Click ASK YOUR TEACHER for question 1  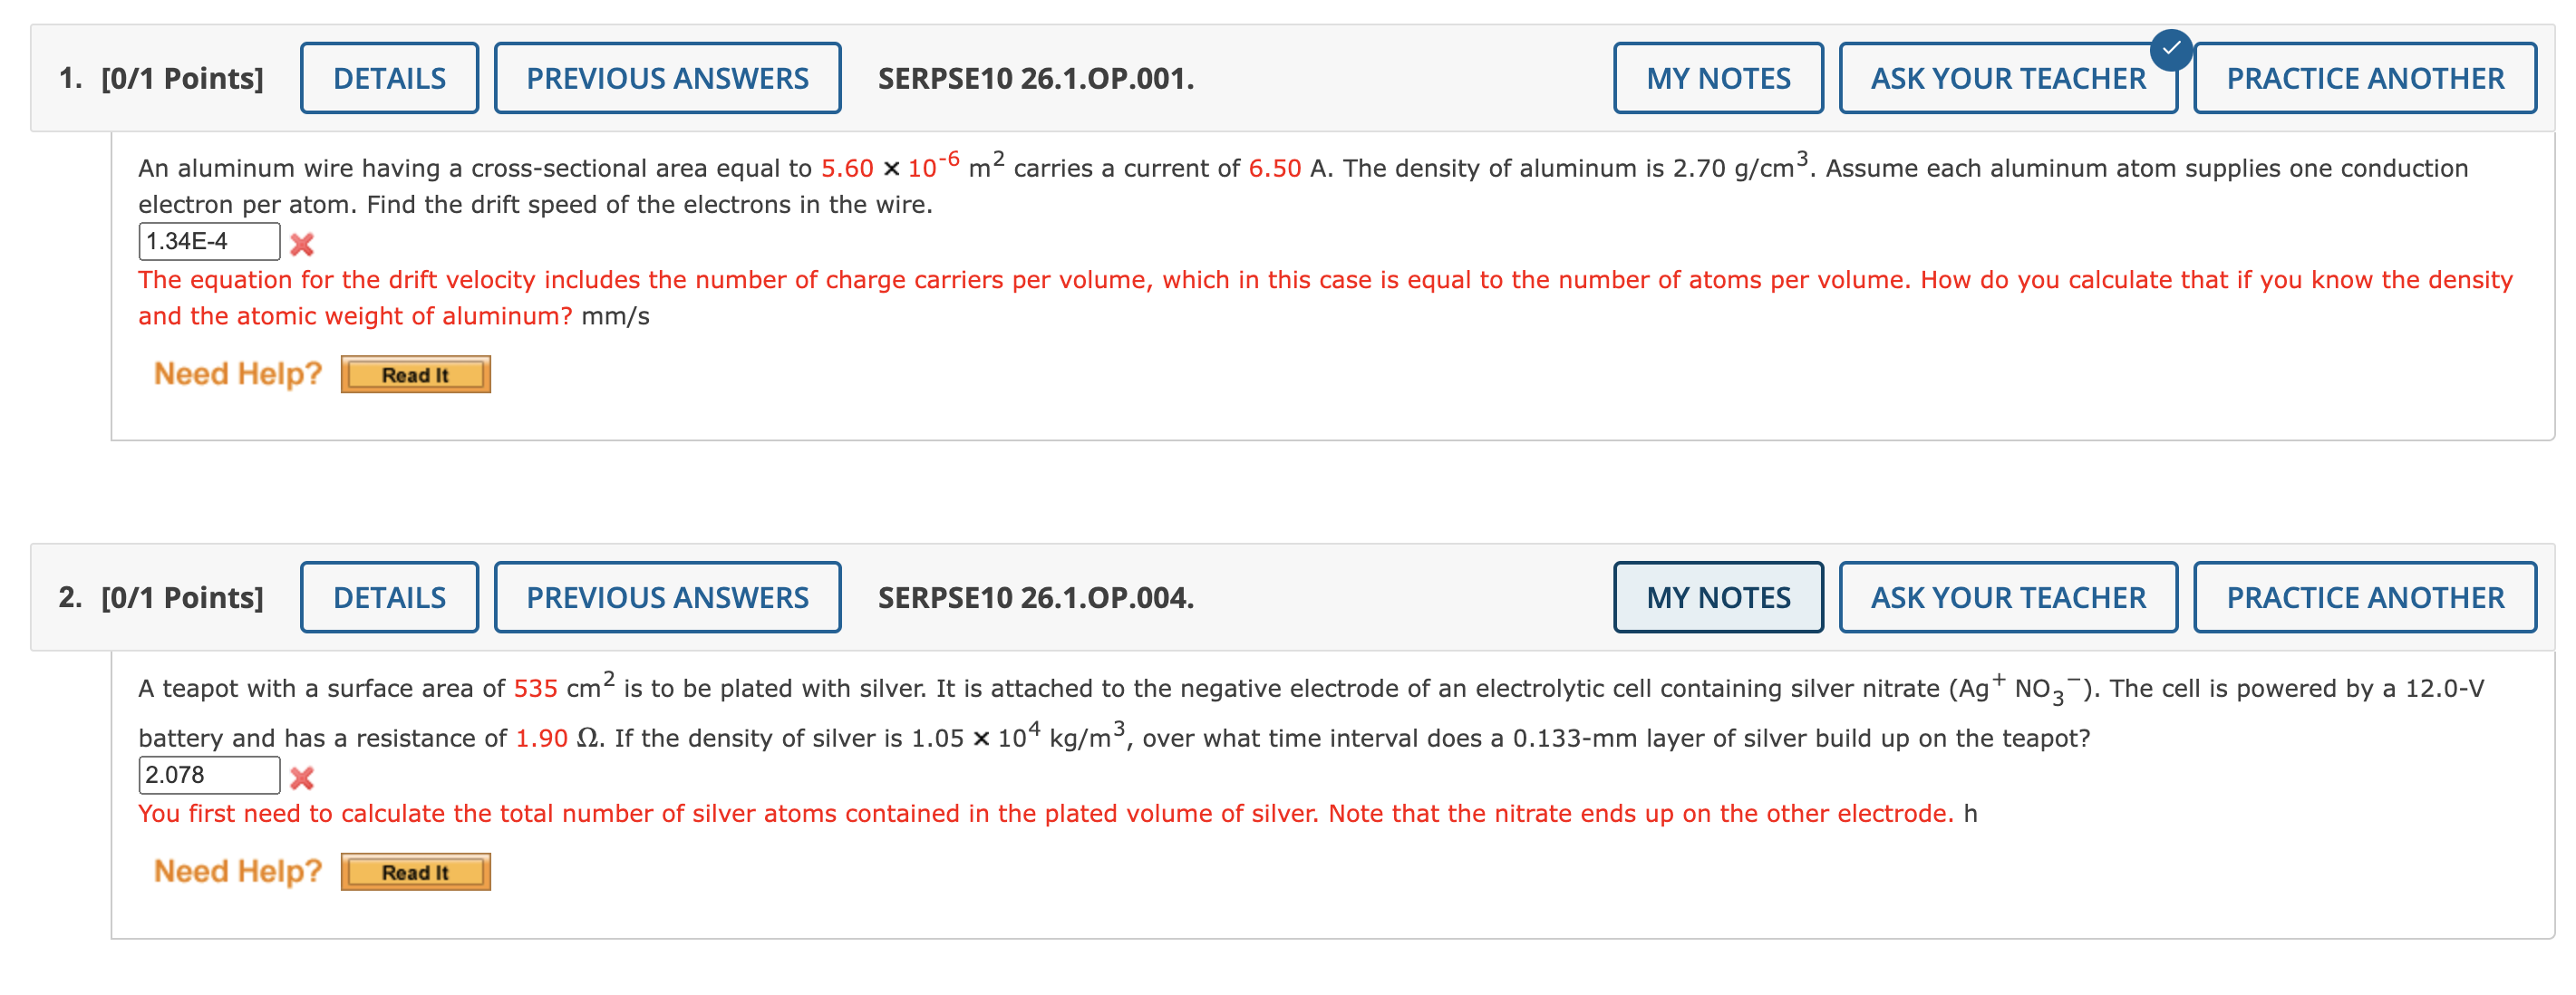pos(2007,78)
